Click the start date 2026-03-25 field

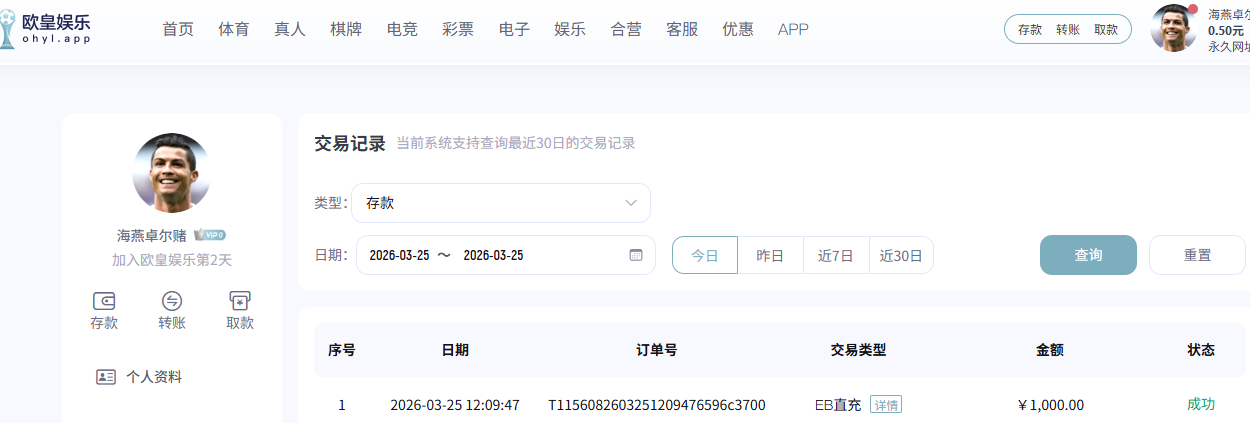(x=399, y=255)
